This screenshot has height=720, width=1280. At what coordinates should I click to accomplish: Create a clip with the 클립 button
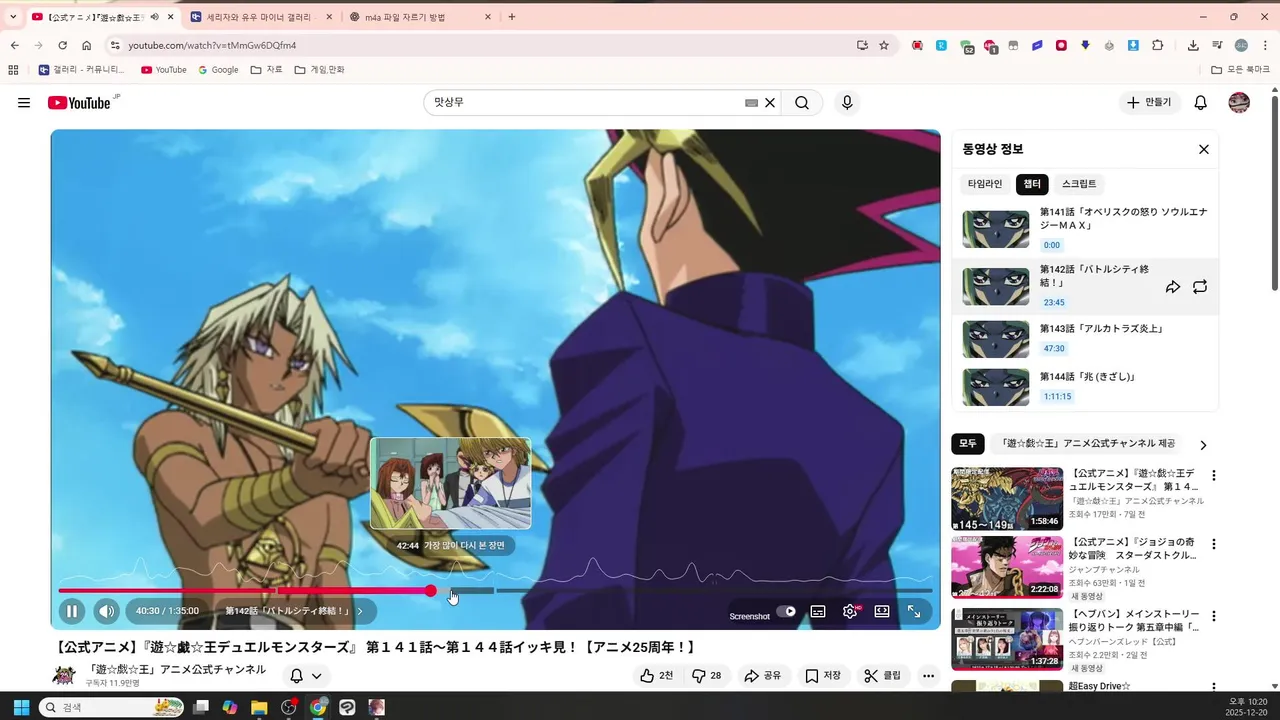tap(883, 676)
